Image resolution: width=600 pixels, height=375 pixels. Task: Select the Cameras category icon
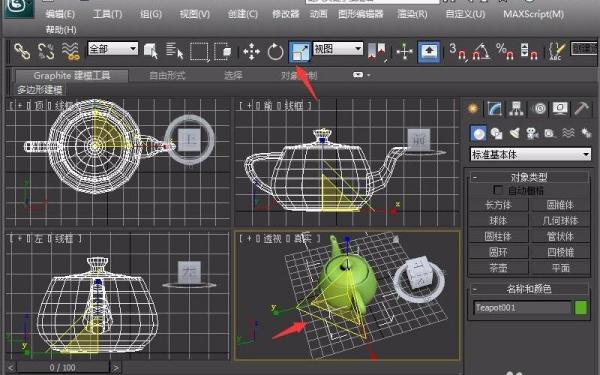pos(532,134)
